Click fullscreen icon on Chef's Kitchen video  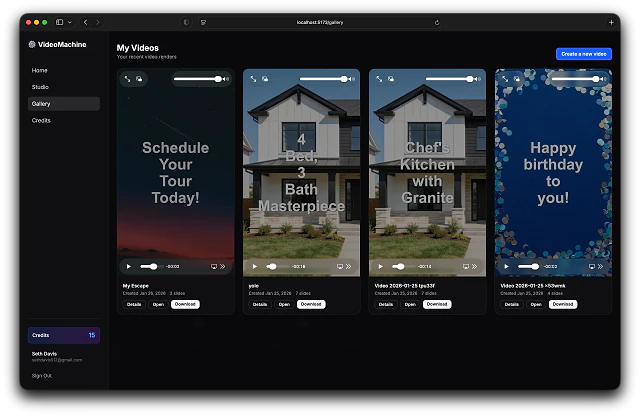[x=379, y=78]
